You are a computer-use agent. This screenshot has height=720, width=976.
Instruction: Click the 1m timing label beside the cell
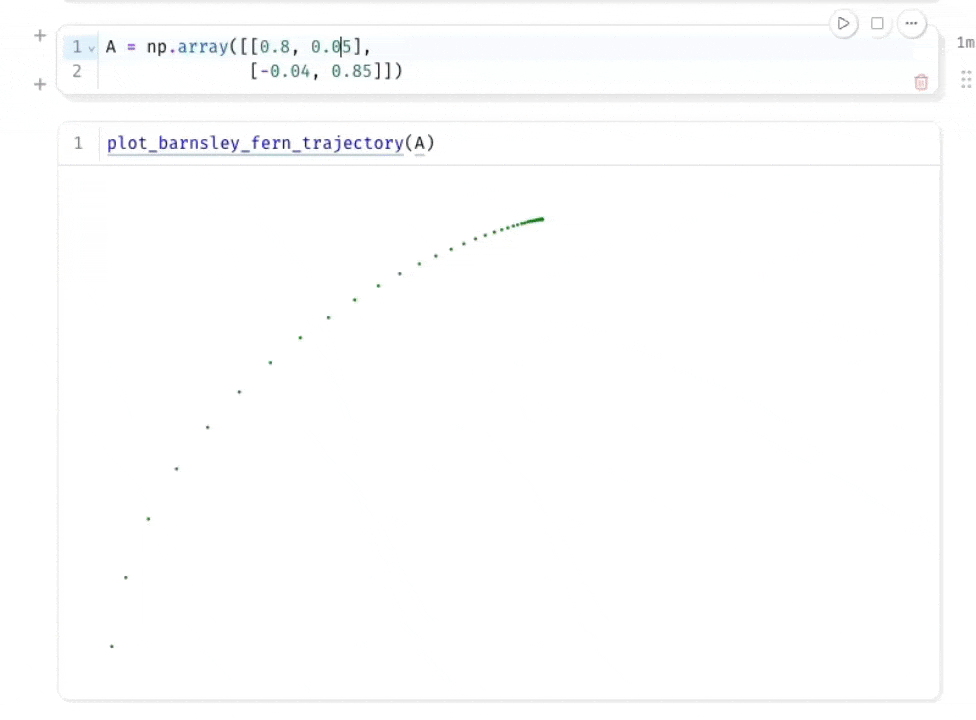(964, 43)
